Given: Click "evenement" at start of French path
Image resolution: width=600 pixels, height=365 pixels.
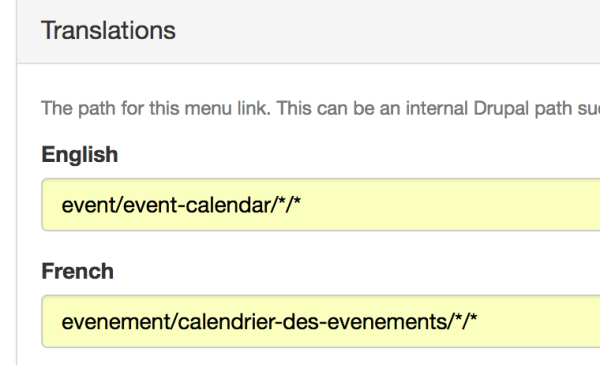Looking at the screenshot, I should (114, 322).
